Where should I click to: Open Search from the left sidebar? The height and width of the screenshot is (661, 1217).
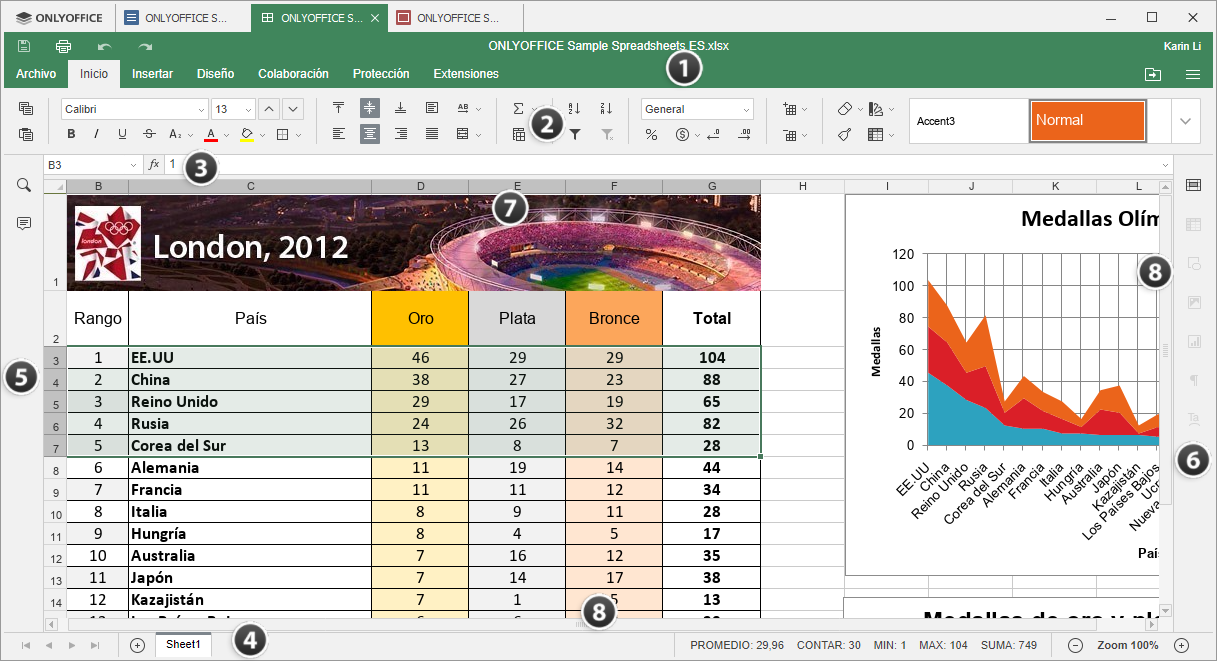[x=24, y=185]
